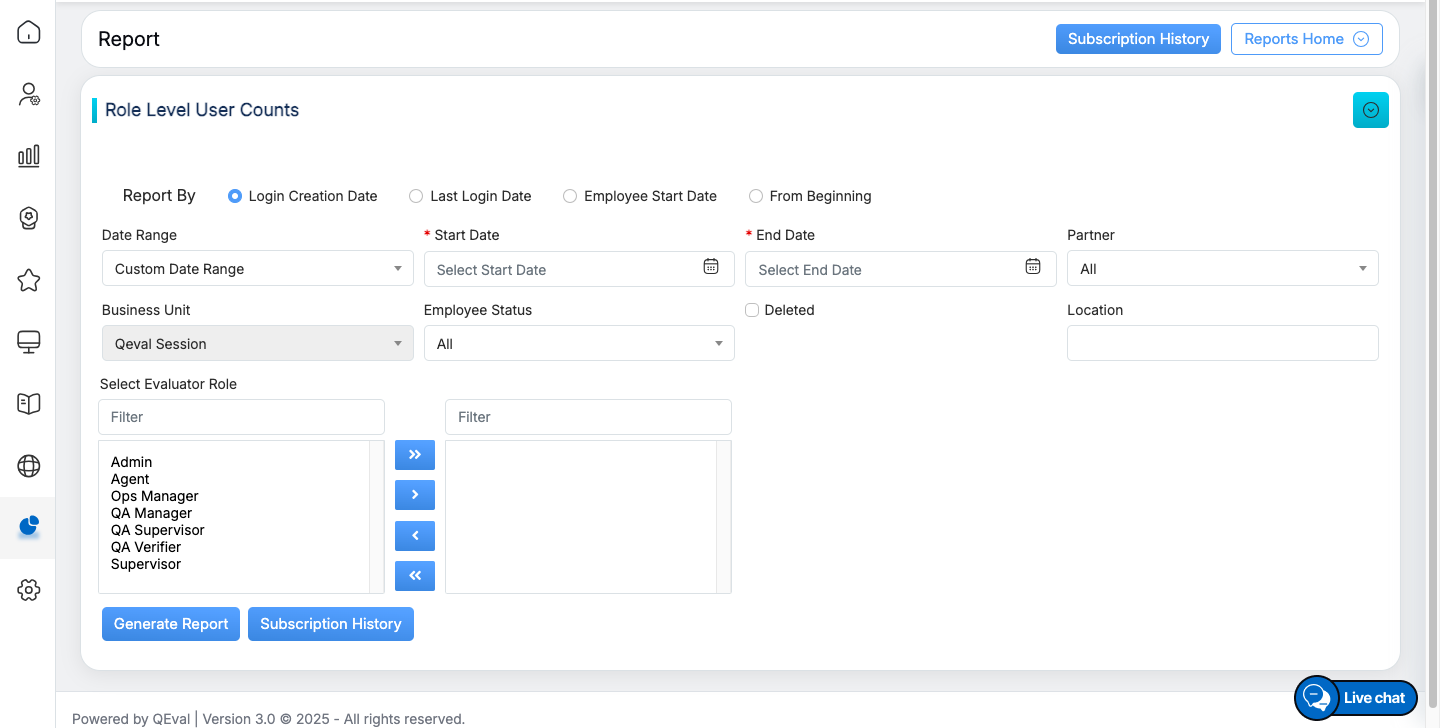Open the settings gear sidebar icon
The height and width of the screenshot is (728, 1440).
coord(29,590)
